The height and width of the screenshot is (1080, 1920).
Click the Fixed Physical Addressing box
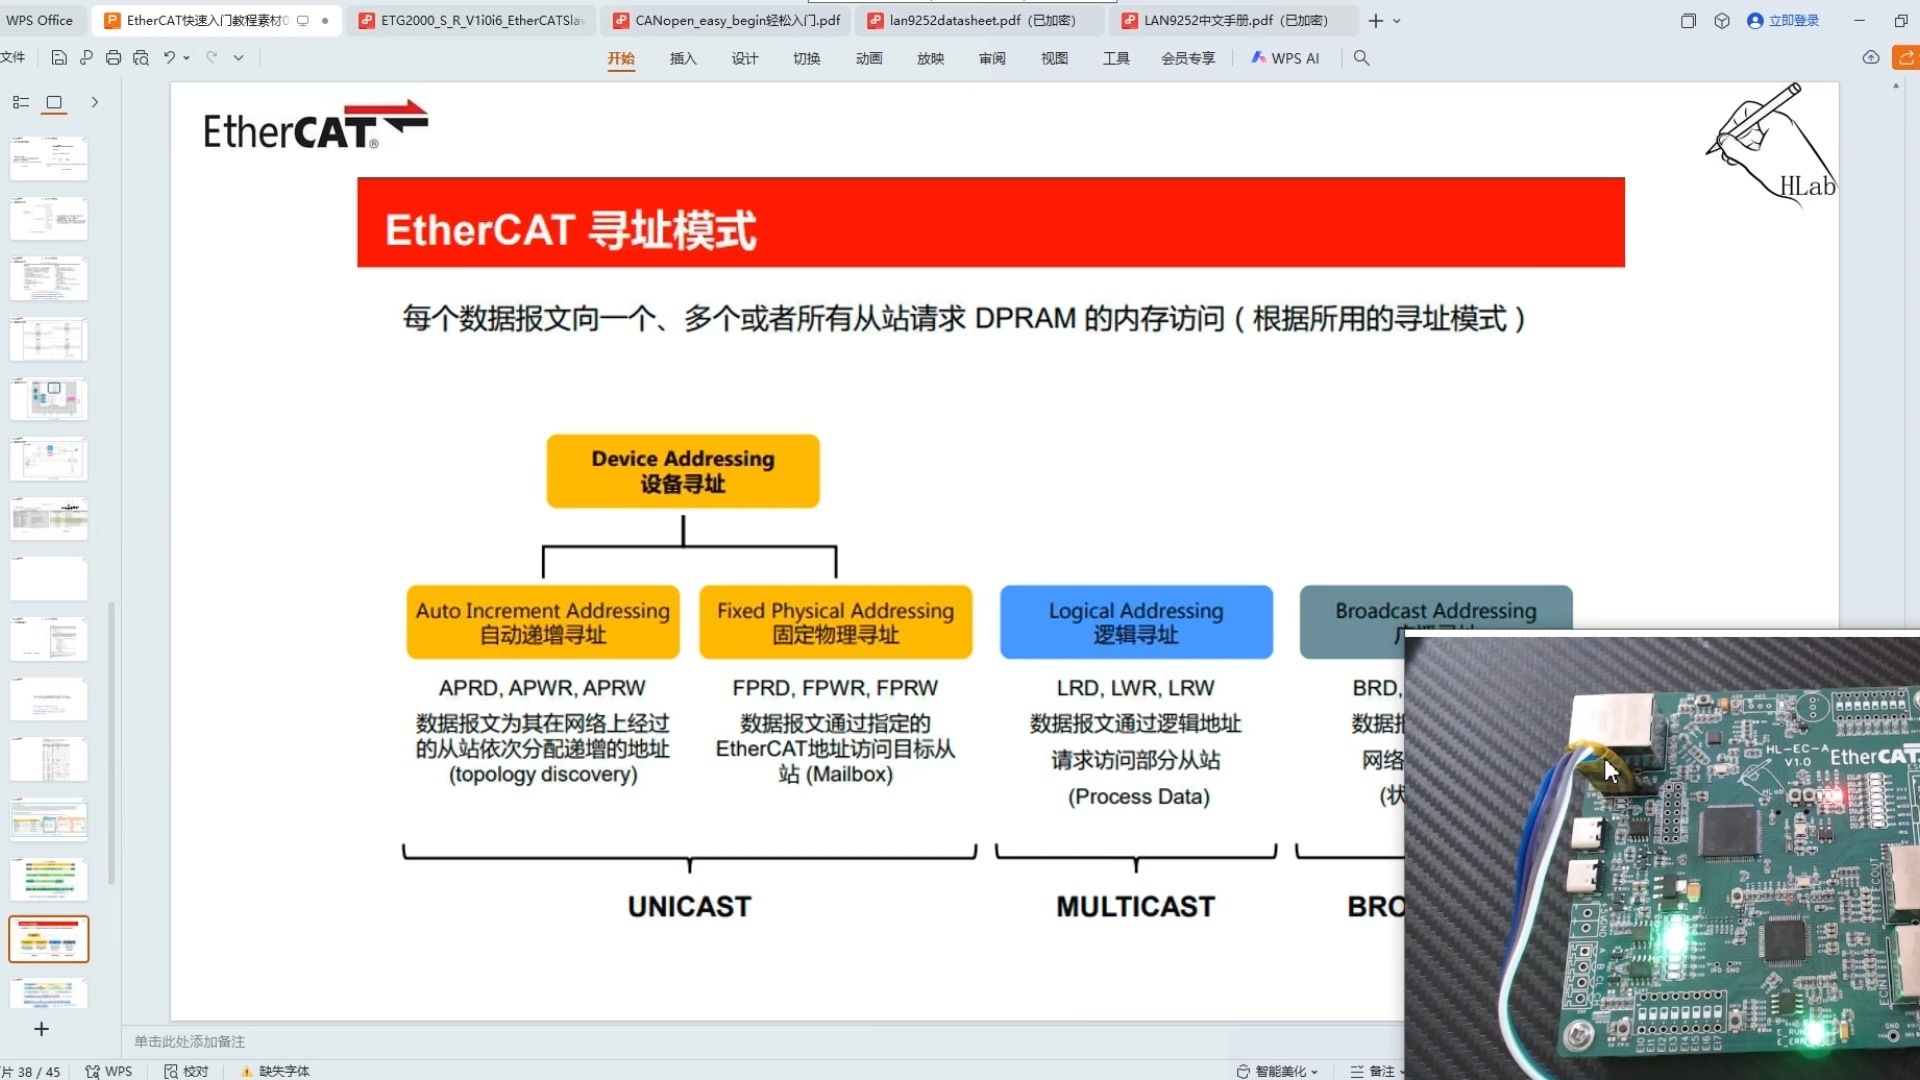(x=836, y=622)
